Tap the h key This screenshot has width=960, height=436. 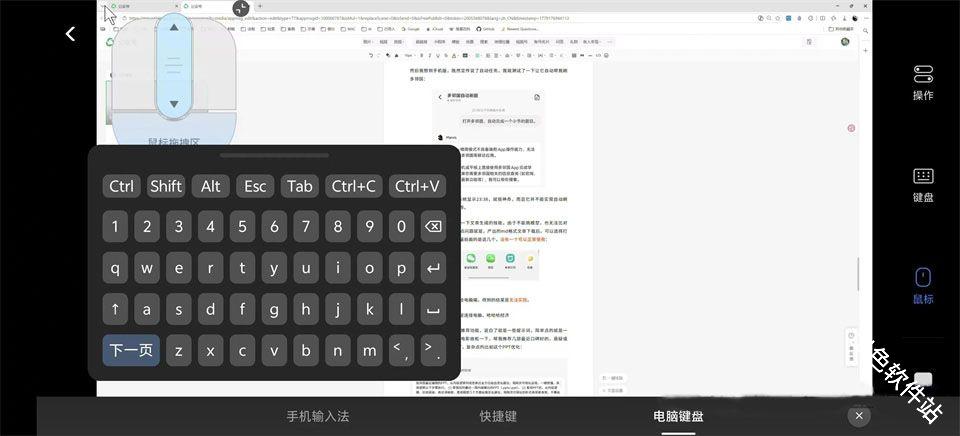coord(306,309)
